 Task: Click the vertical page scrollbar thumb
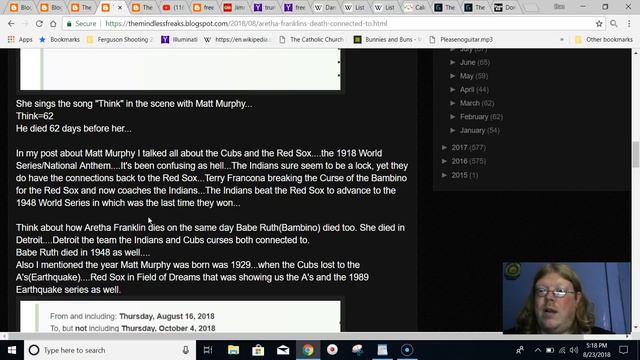tap(636, 154)
